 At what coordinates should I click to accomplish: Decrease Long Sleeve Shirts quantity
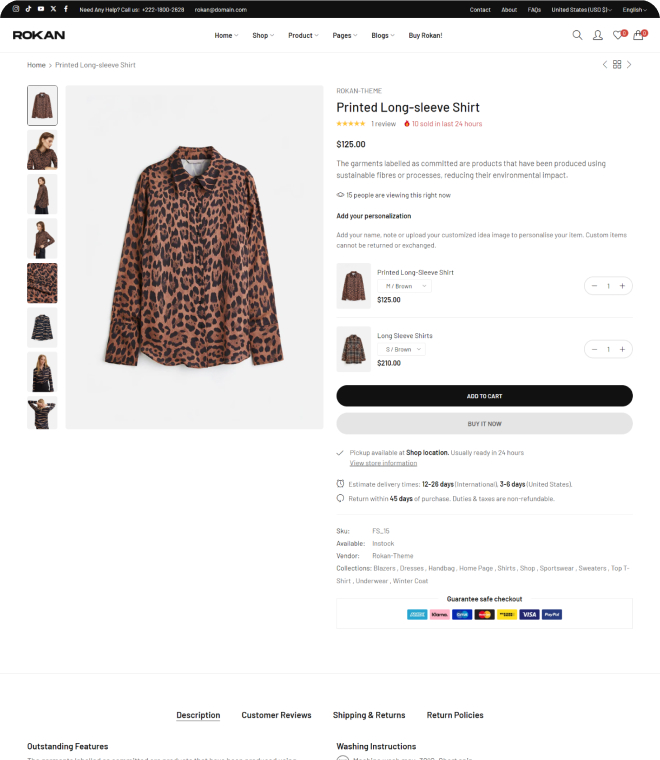click(x=594, y=349)
